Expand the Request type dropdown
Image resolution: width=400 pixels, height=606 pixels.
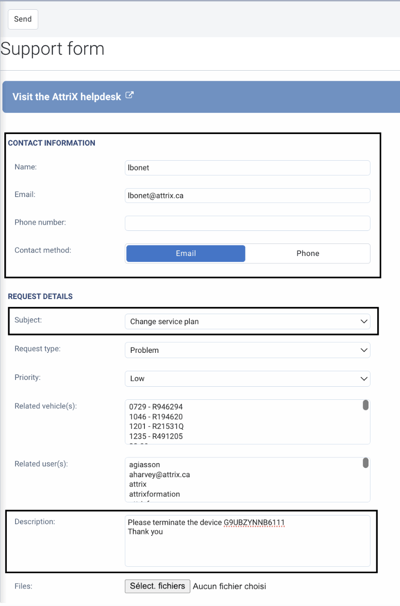click(247, 350)
